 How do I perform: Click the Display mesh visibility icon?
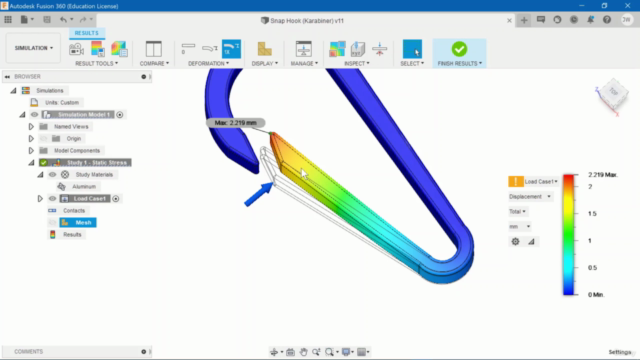point(264,49)
